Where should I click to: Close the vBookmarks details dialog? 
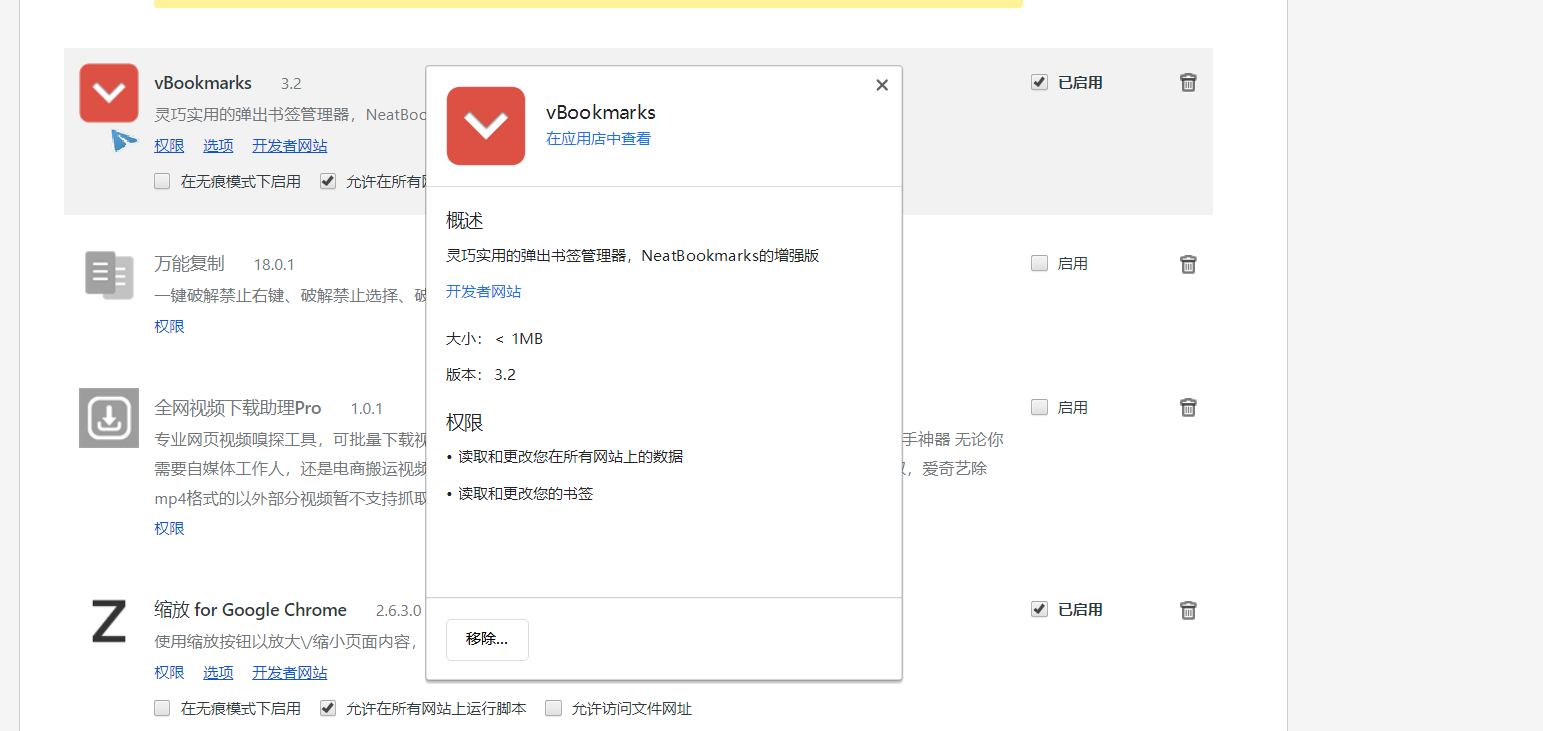tap(882, 85)
